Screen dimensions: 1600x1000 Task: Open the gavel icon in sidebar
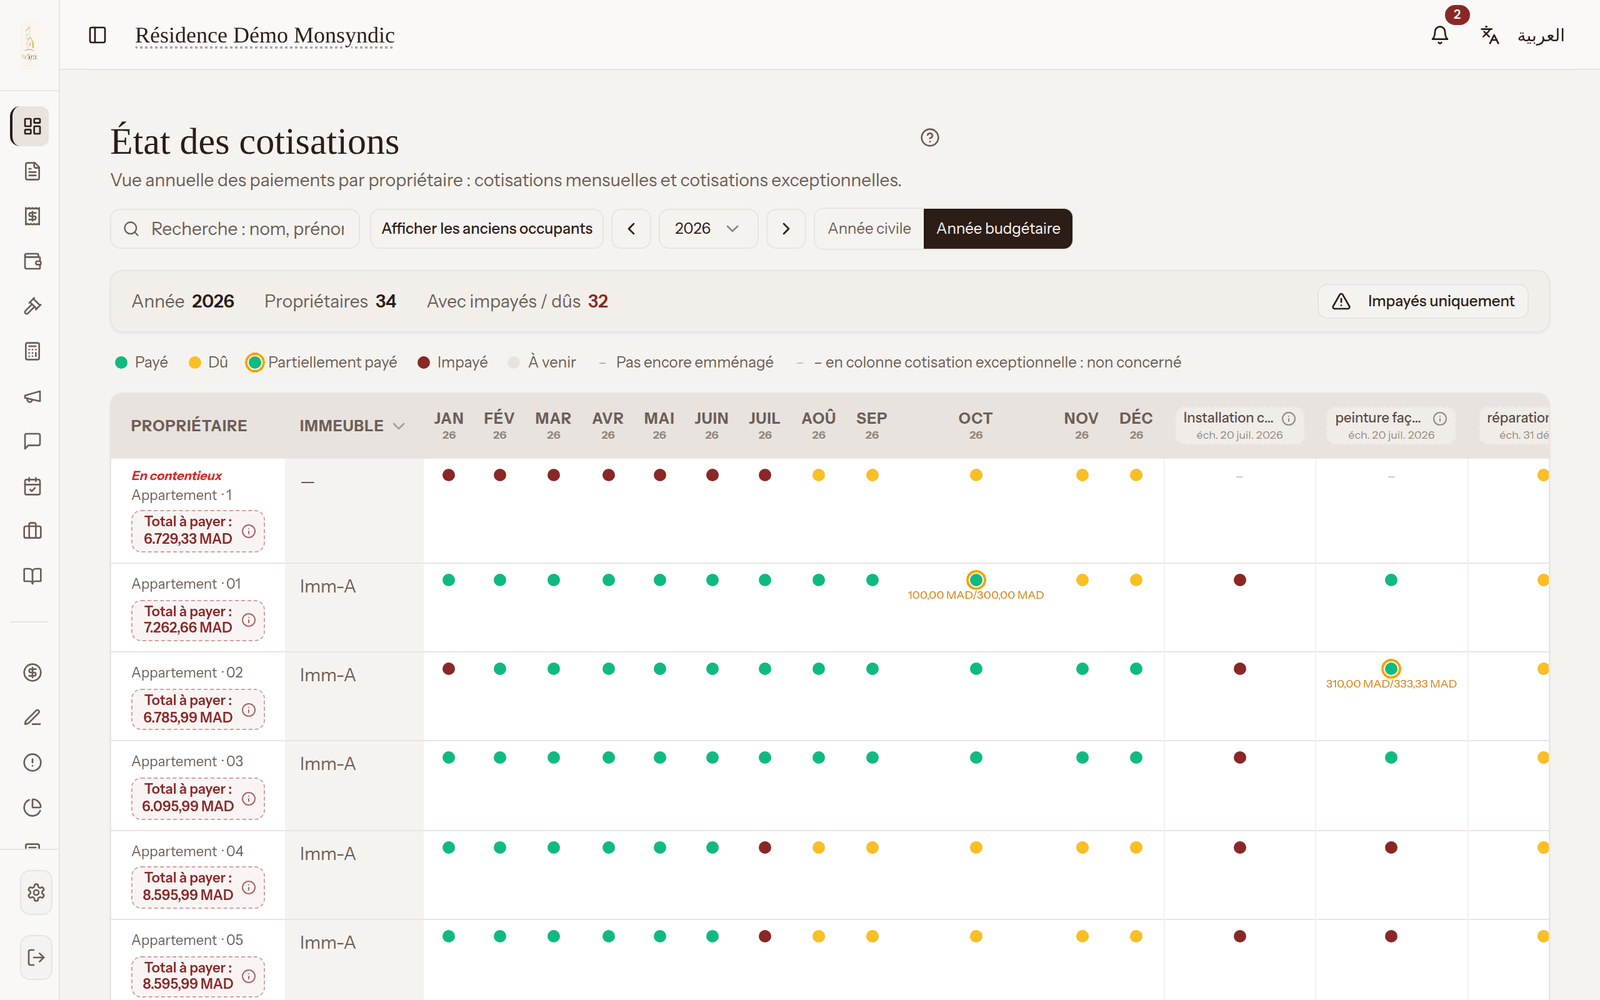tap(32, 306)
